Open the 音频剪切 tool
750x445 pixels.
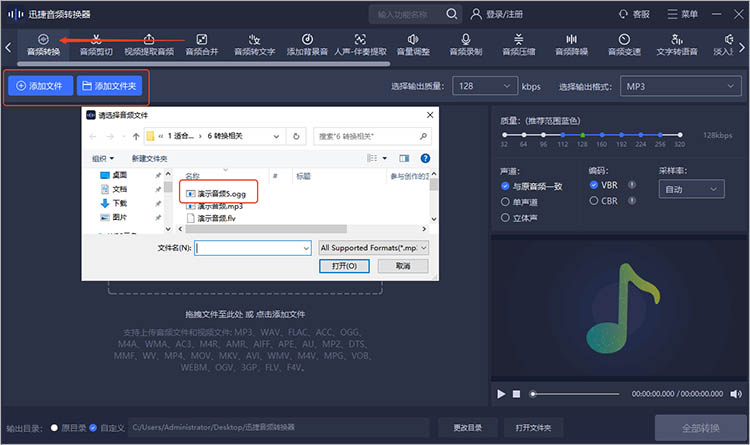[96, 45]
